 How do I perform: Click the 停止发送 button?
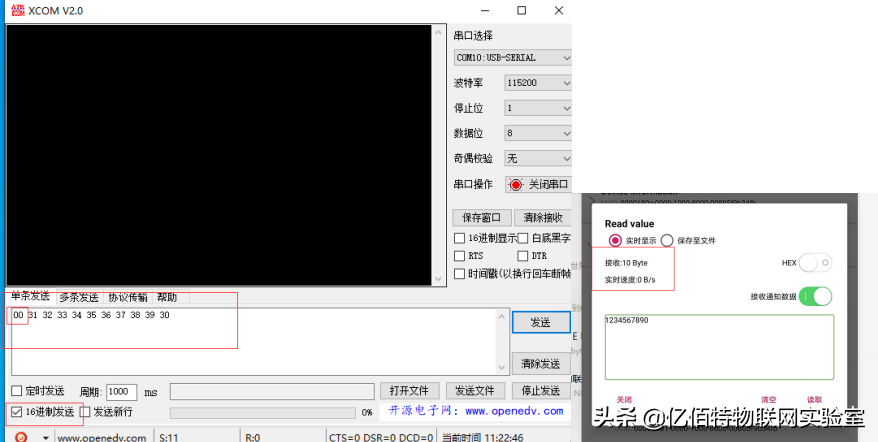pos(541,390)
